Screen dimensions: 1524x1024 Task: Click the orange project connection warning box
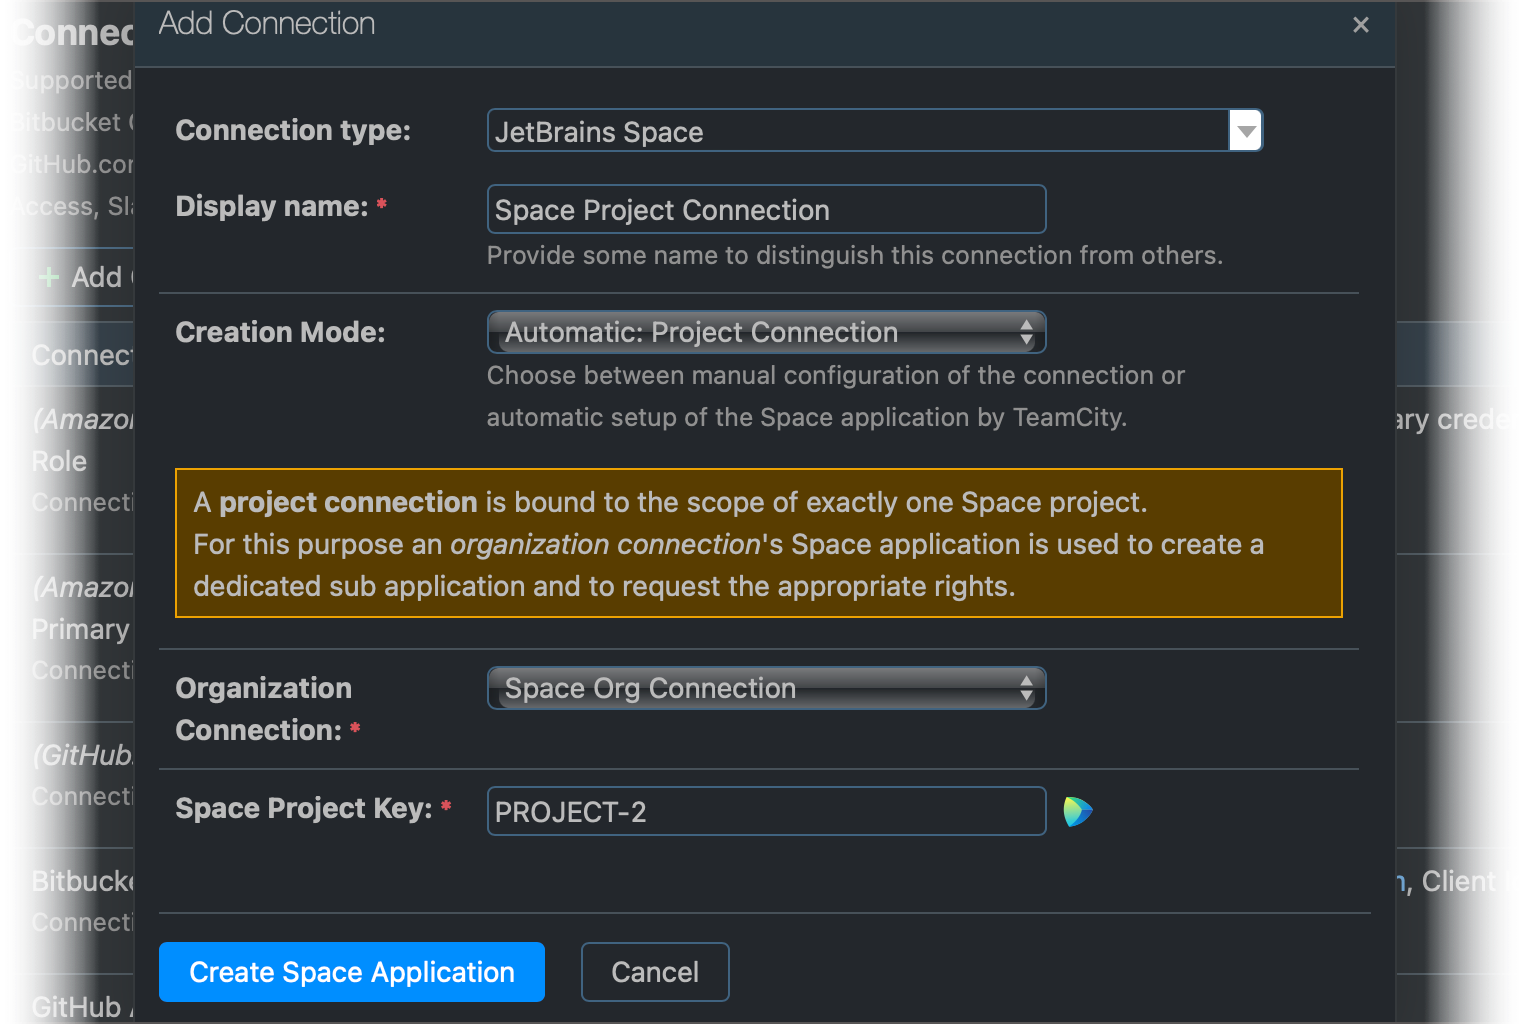[x=760, y=543]
